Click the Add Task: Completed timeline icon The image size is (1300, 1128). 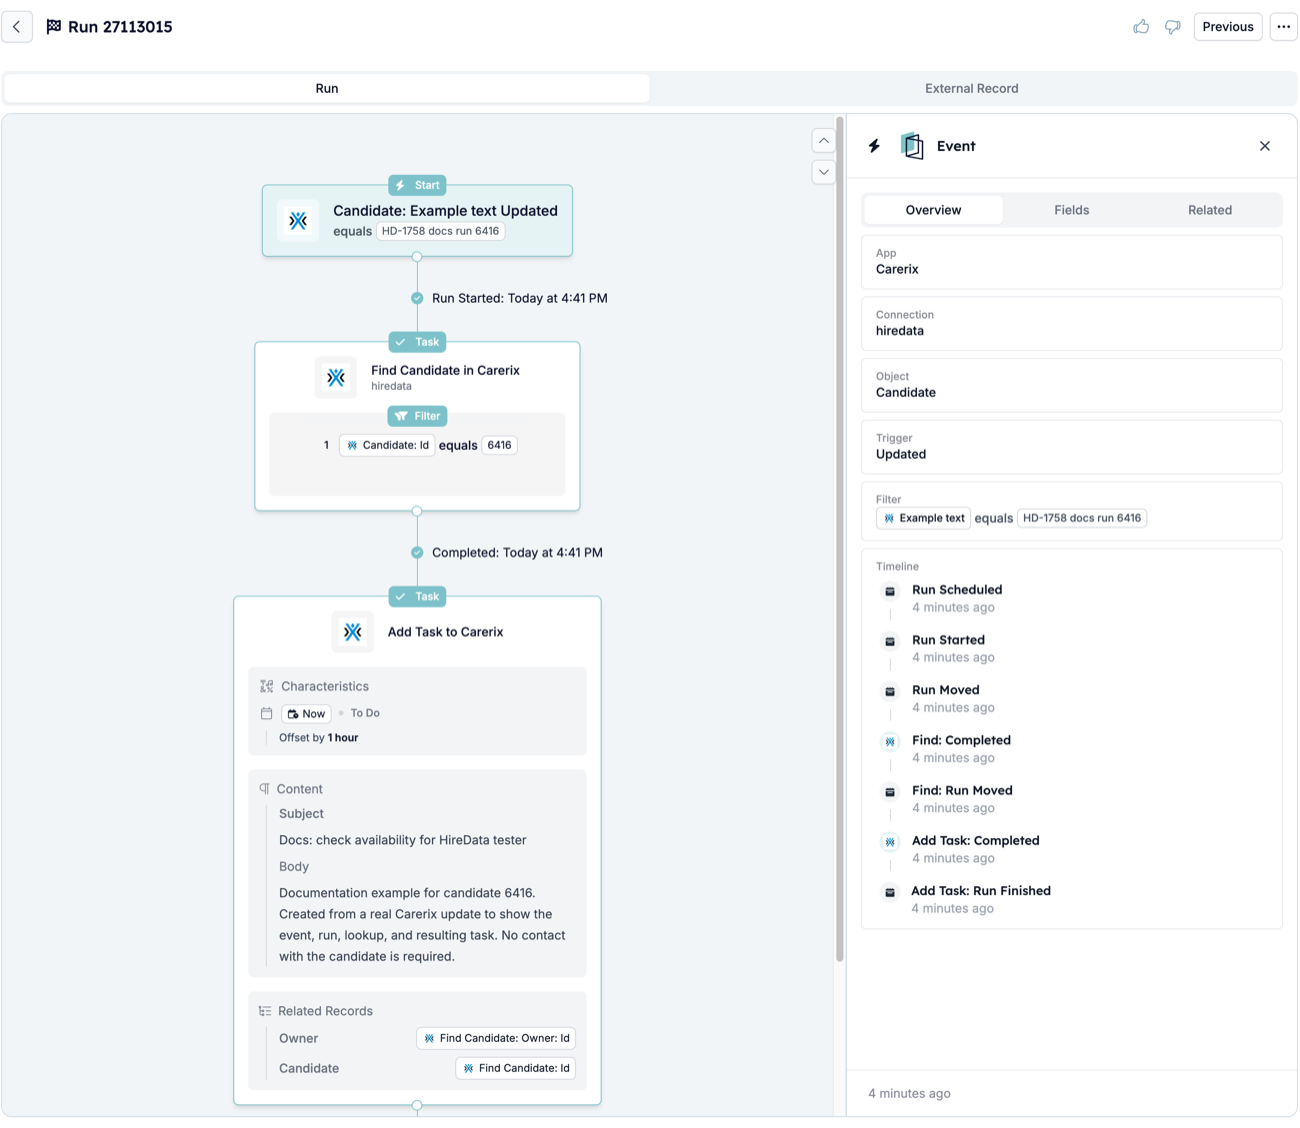pyautogui.click(x=890, y=842)
